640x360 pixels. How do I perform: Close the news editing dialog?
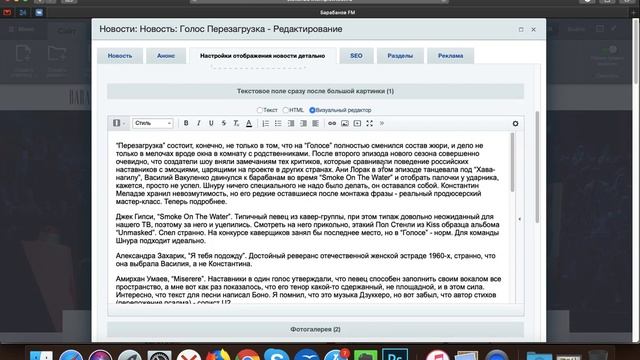[533, 29]
